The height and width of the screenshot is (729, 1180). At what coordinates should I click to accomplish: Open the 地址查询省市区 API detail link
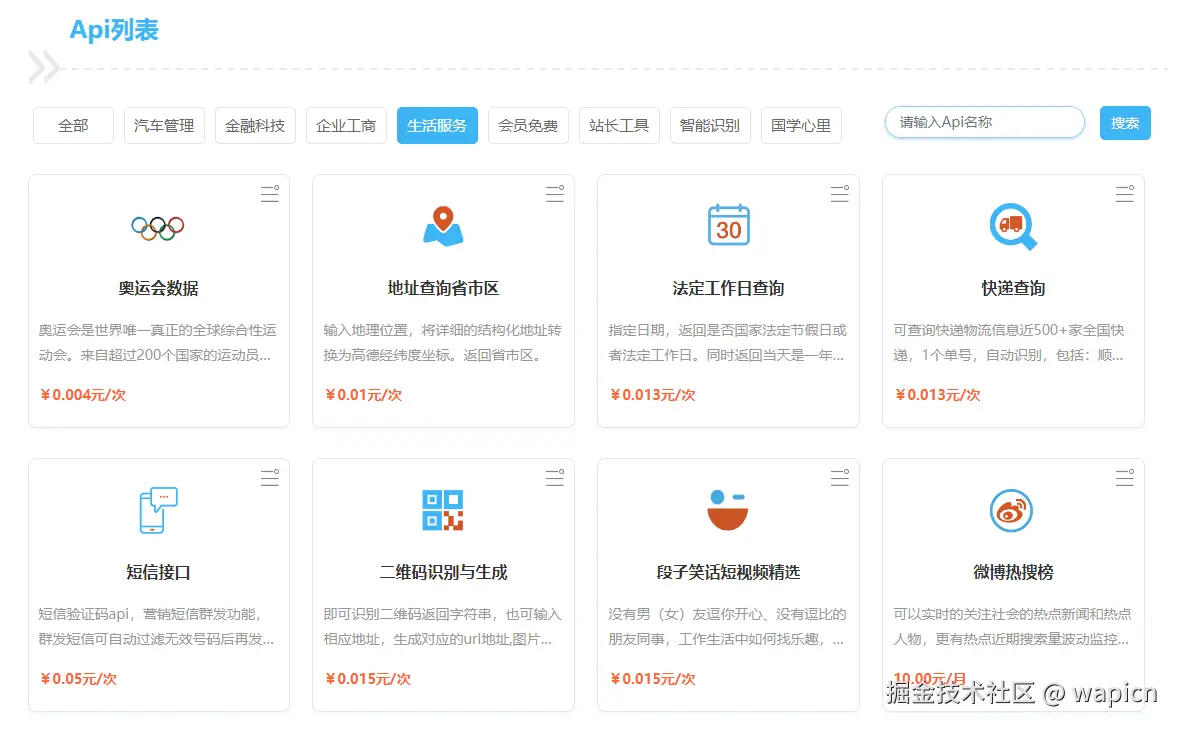[442, 288]
